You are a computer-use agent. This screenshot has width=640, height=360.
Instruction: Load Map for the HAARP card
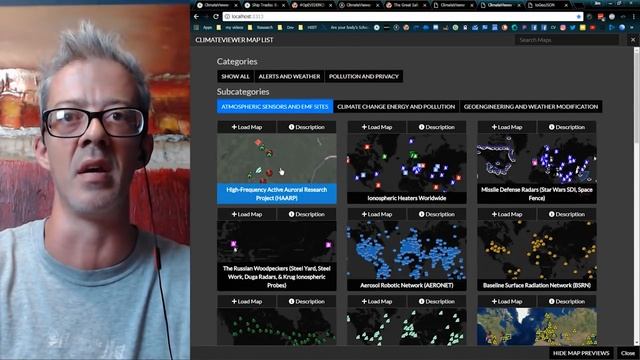coord(247,127)
